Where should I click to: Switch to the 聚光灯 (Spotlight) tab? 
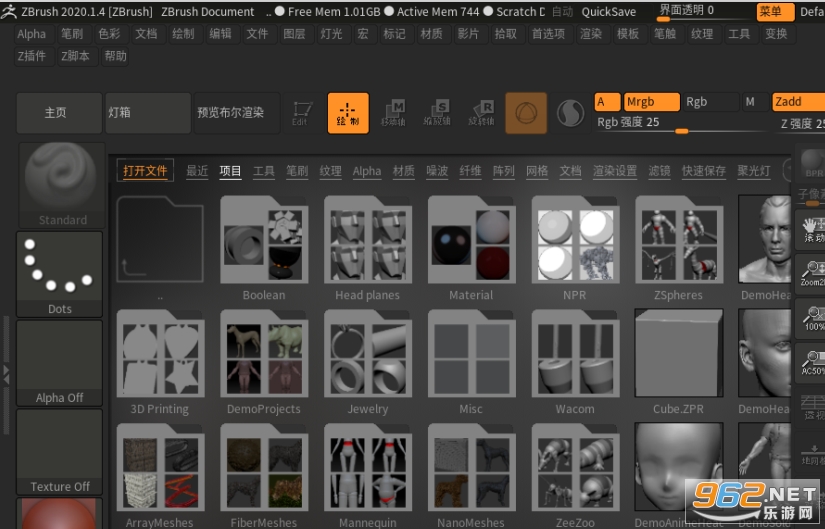754,171
